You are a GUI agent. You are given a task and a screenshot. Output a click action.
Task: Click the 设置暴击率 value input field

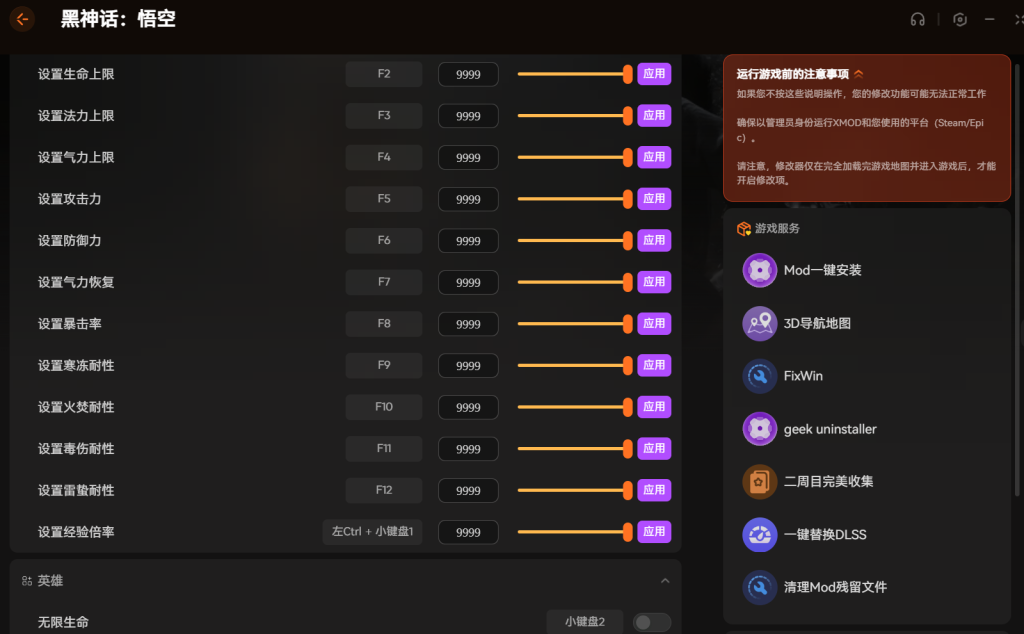click(x=468, y=324)
